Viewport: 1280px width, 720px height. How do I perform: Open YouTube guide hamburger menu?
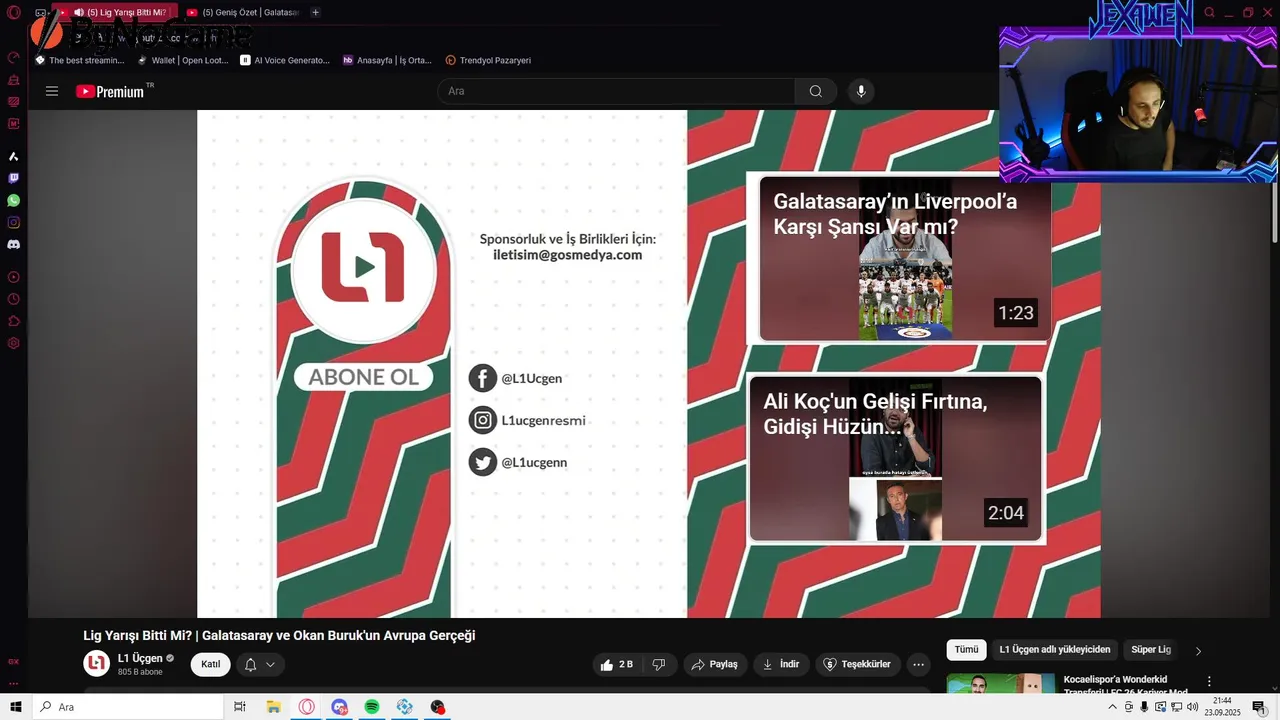(52, 91)
